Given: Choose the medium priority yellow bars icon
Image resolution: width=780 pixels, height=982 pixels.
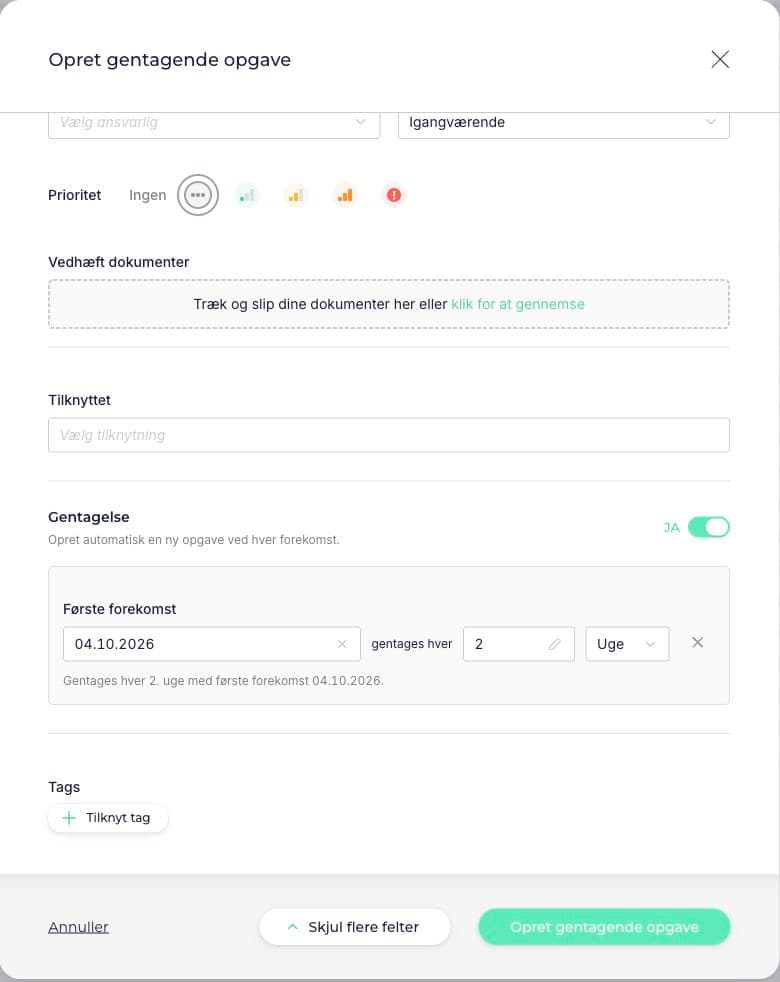Looking at the screenshot, I should [x=296, y=195].
